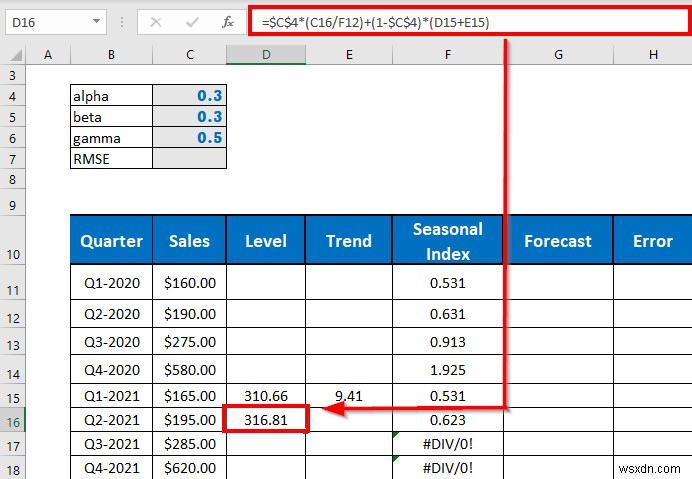Click the Error header cell
The width and height of the screenshot is (692, 479).
tap(653, 241)
